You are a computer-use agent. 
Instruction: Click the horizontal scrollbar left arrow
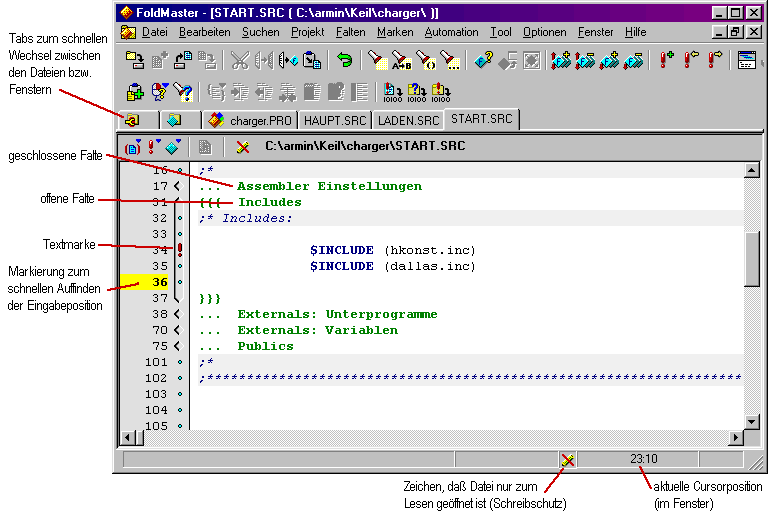pos(127,437)
